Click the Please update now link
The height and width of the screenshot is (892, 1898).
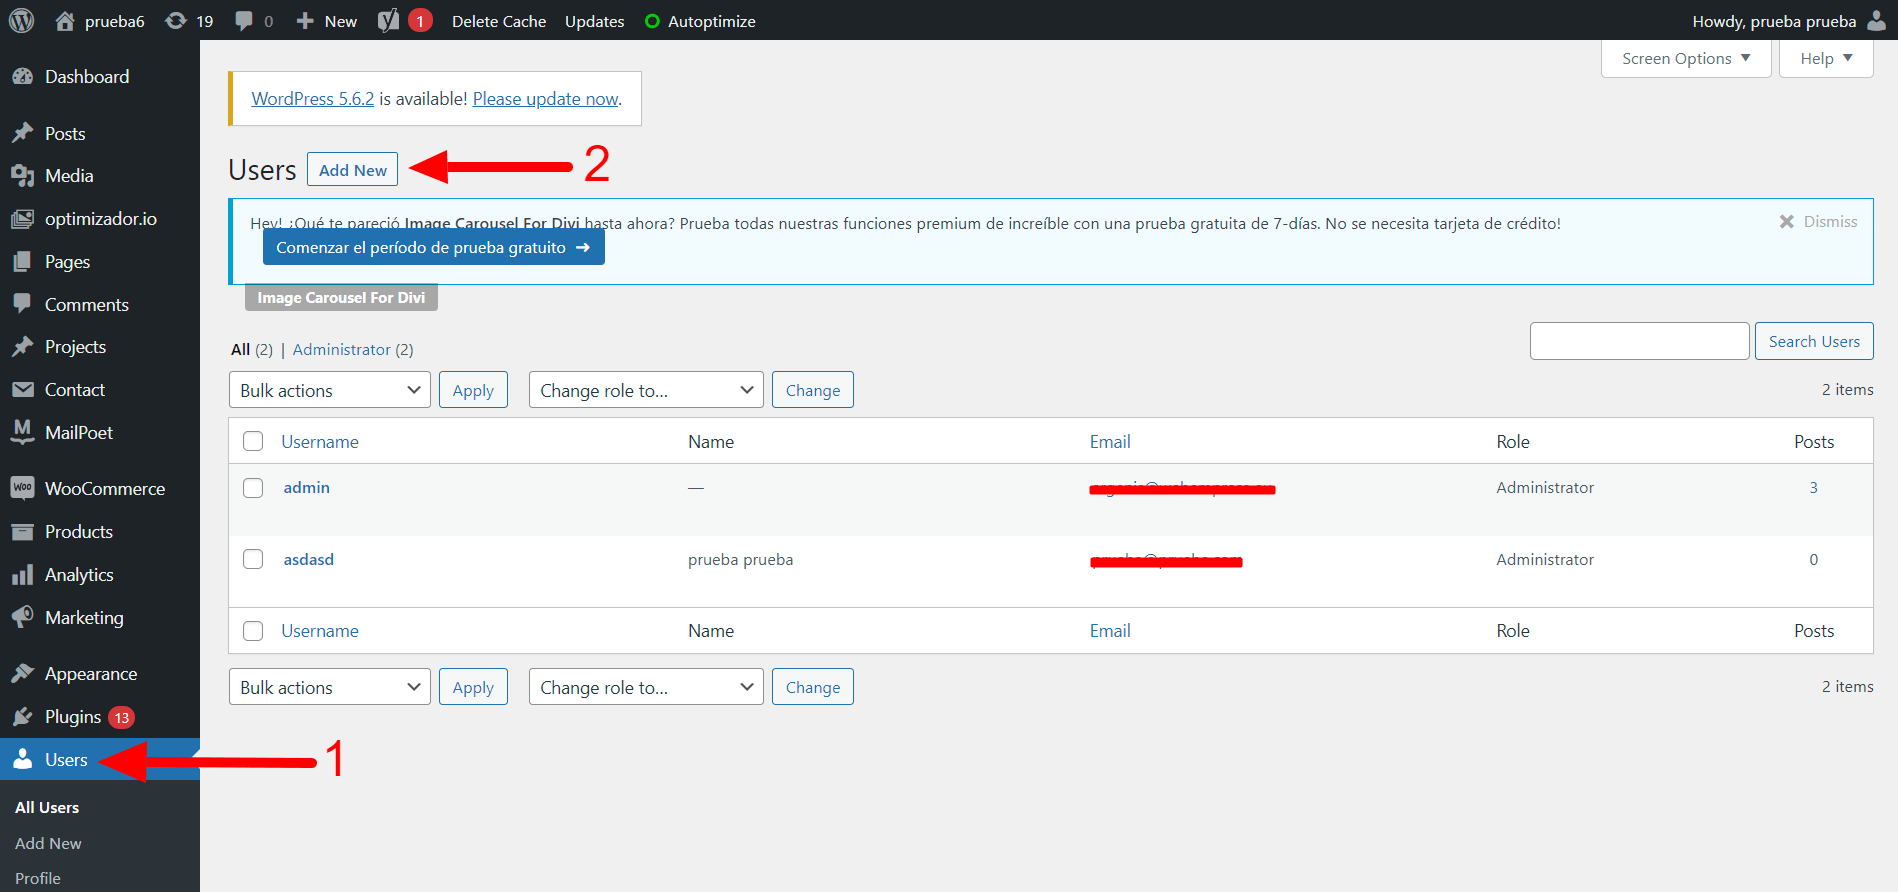click(x=546, y=99)
